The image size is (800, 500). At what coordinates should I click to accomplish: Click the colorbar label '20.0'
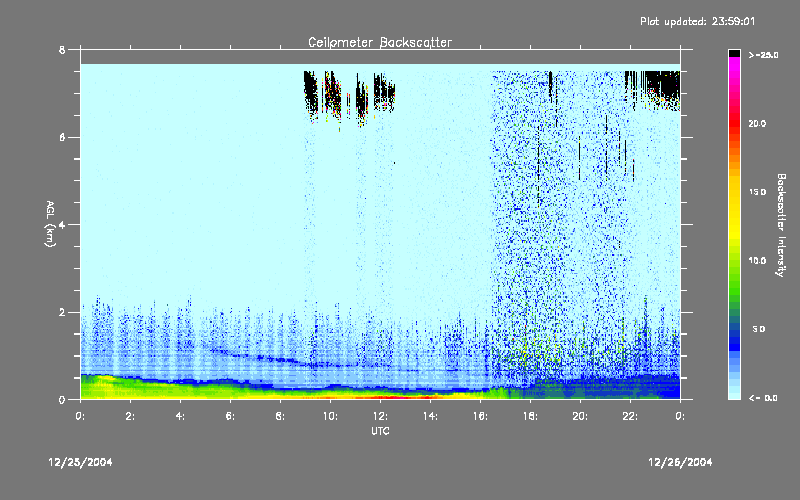(x=757, y=124)
